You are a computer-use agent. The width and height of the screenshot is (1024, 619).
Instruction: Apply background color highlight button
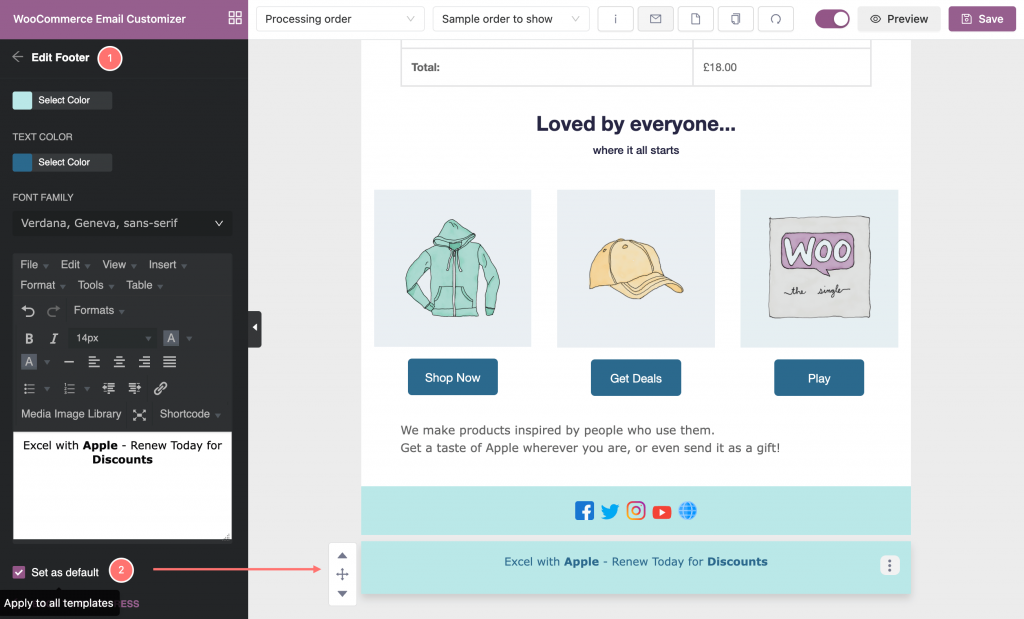tap(29, 362)
